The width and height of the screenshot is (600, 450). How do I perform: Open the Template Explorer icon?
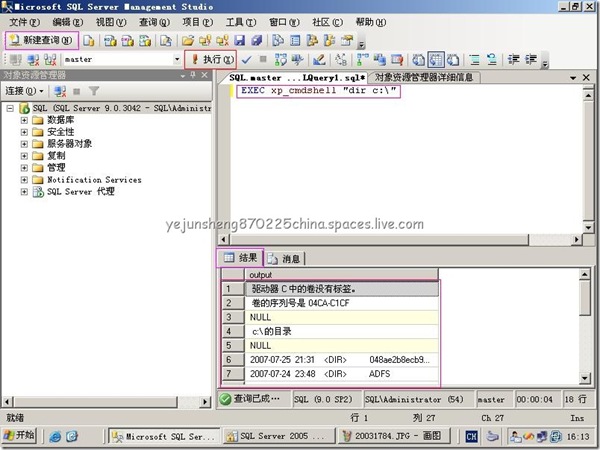point(329,40)
